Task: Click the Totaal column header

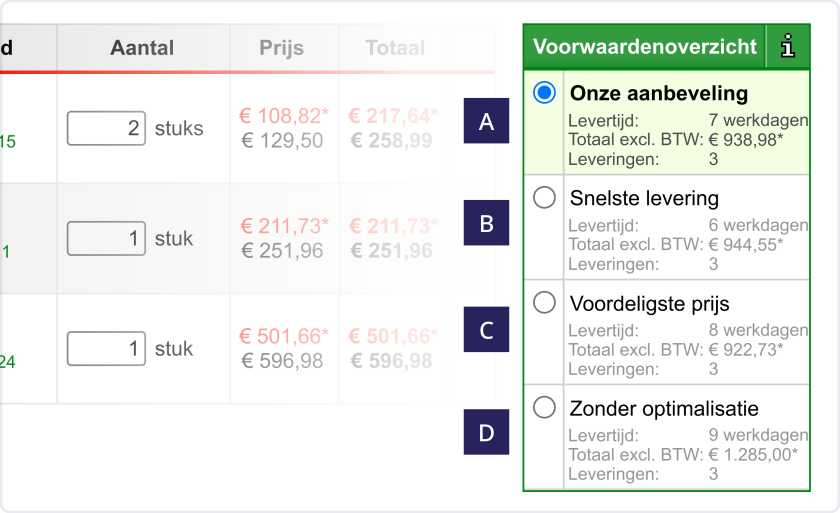Action: click(395, 48)
